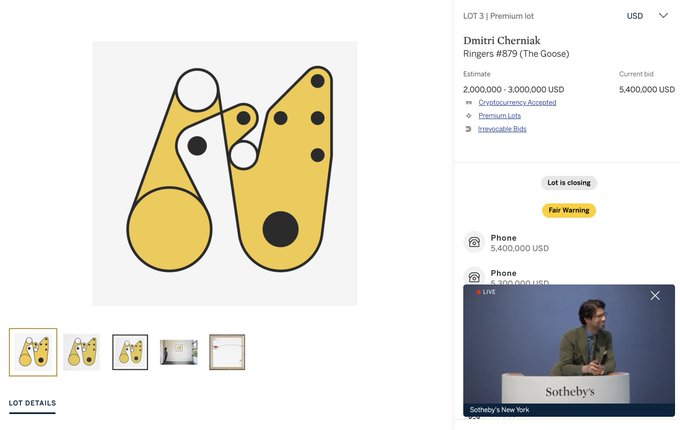Click the irrevocable bid icon
The height and width of the screenshot is (430, 680).
coord(468,129)
